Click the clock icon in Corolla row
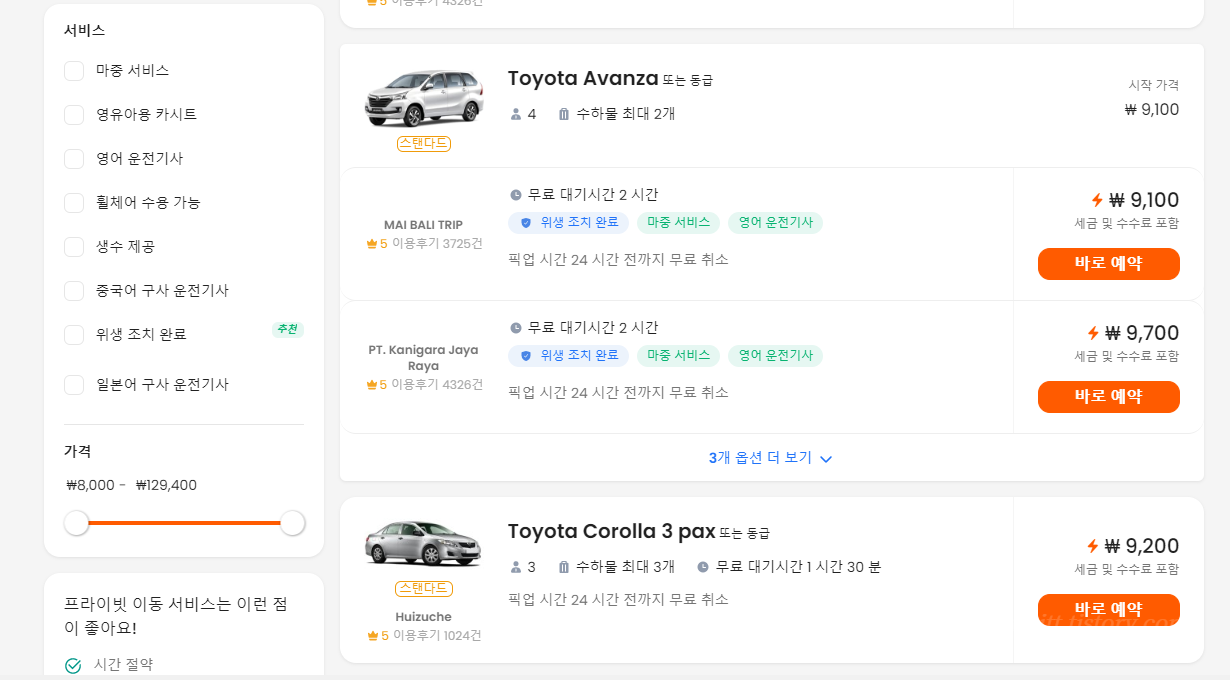 point(703,567)
